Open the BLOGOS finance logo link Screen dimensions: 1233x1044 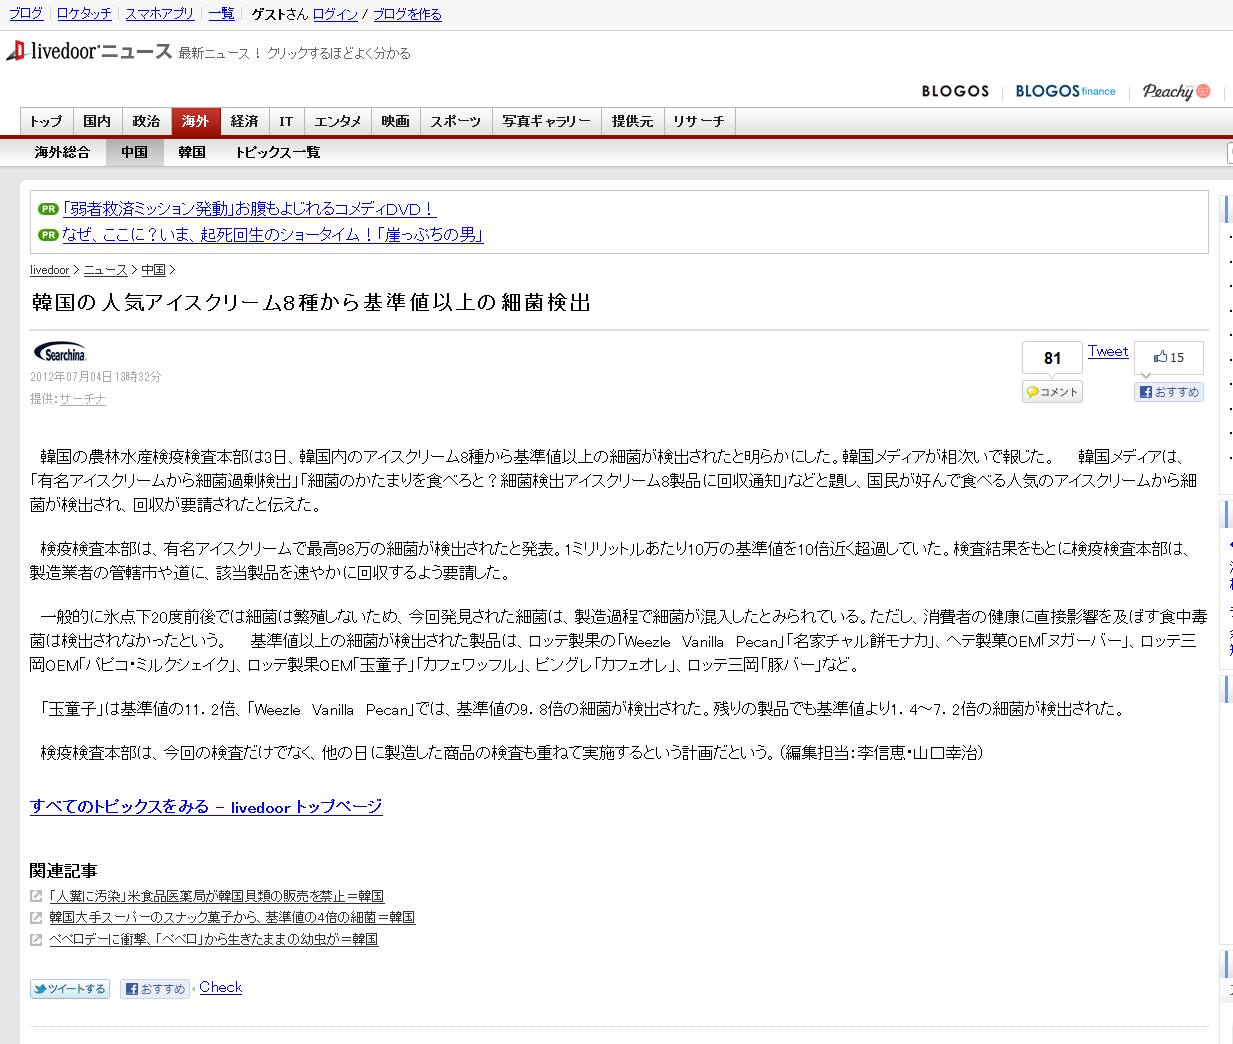pyautogui.click(x=1065, y=91)
